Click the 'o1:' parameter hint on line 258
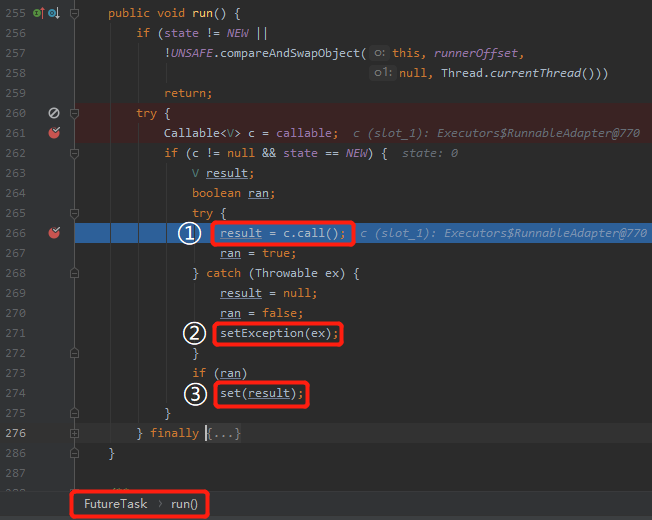The width and height of the screenshot is (652, 520). coord(383,73)
